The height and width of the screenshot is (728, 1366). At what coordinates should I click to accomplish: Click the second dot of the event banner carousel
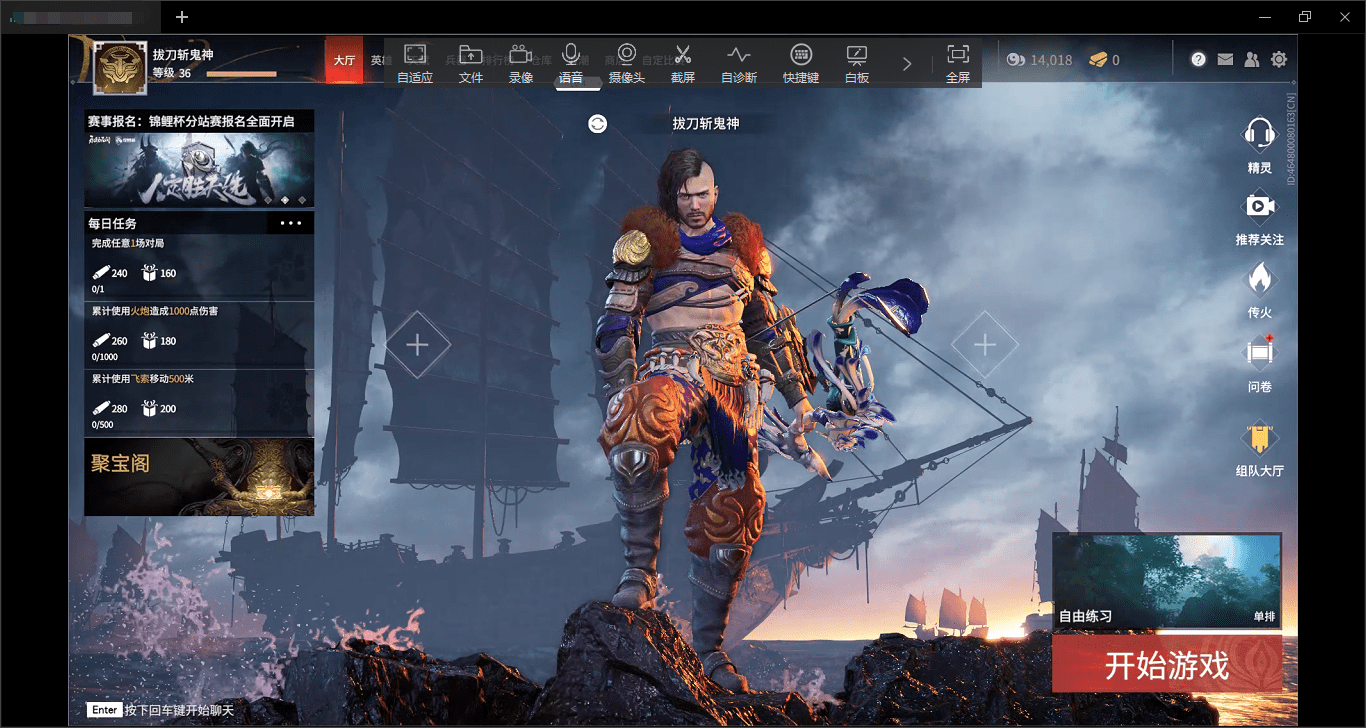tap(284, 200)
